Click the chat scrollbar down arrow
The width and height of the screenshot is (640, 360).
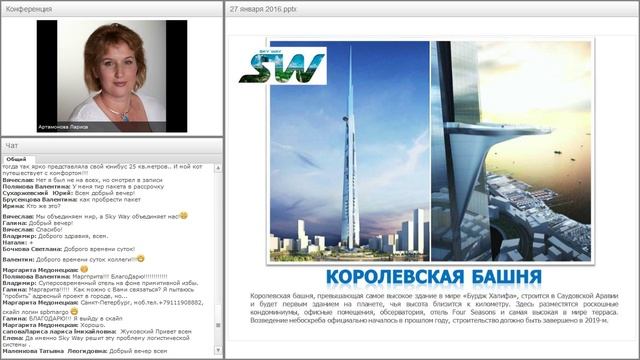(x=218, y=350)
